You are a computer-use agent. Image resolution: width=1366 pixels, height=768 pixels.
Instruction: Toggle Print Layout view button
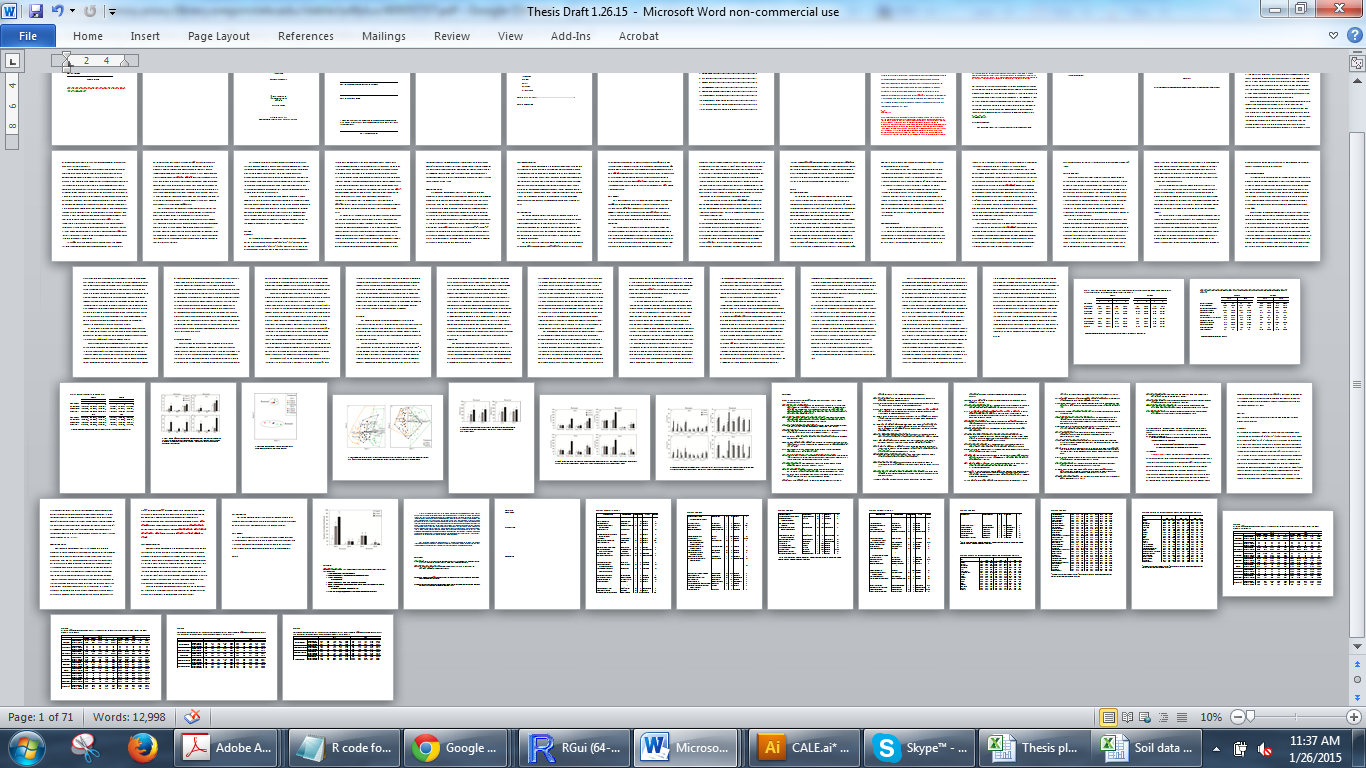[x=1108, y=717]
